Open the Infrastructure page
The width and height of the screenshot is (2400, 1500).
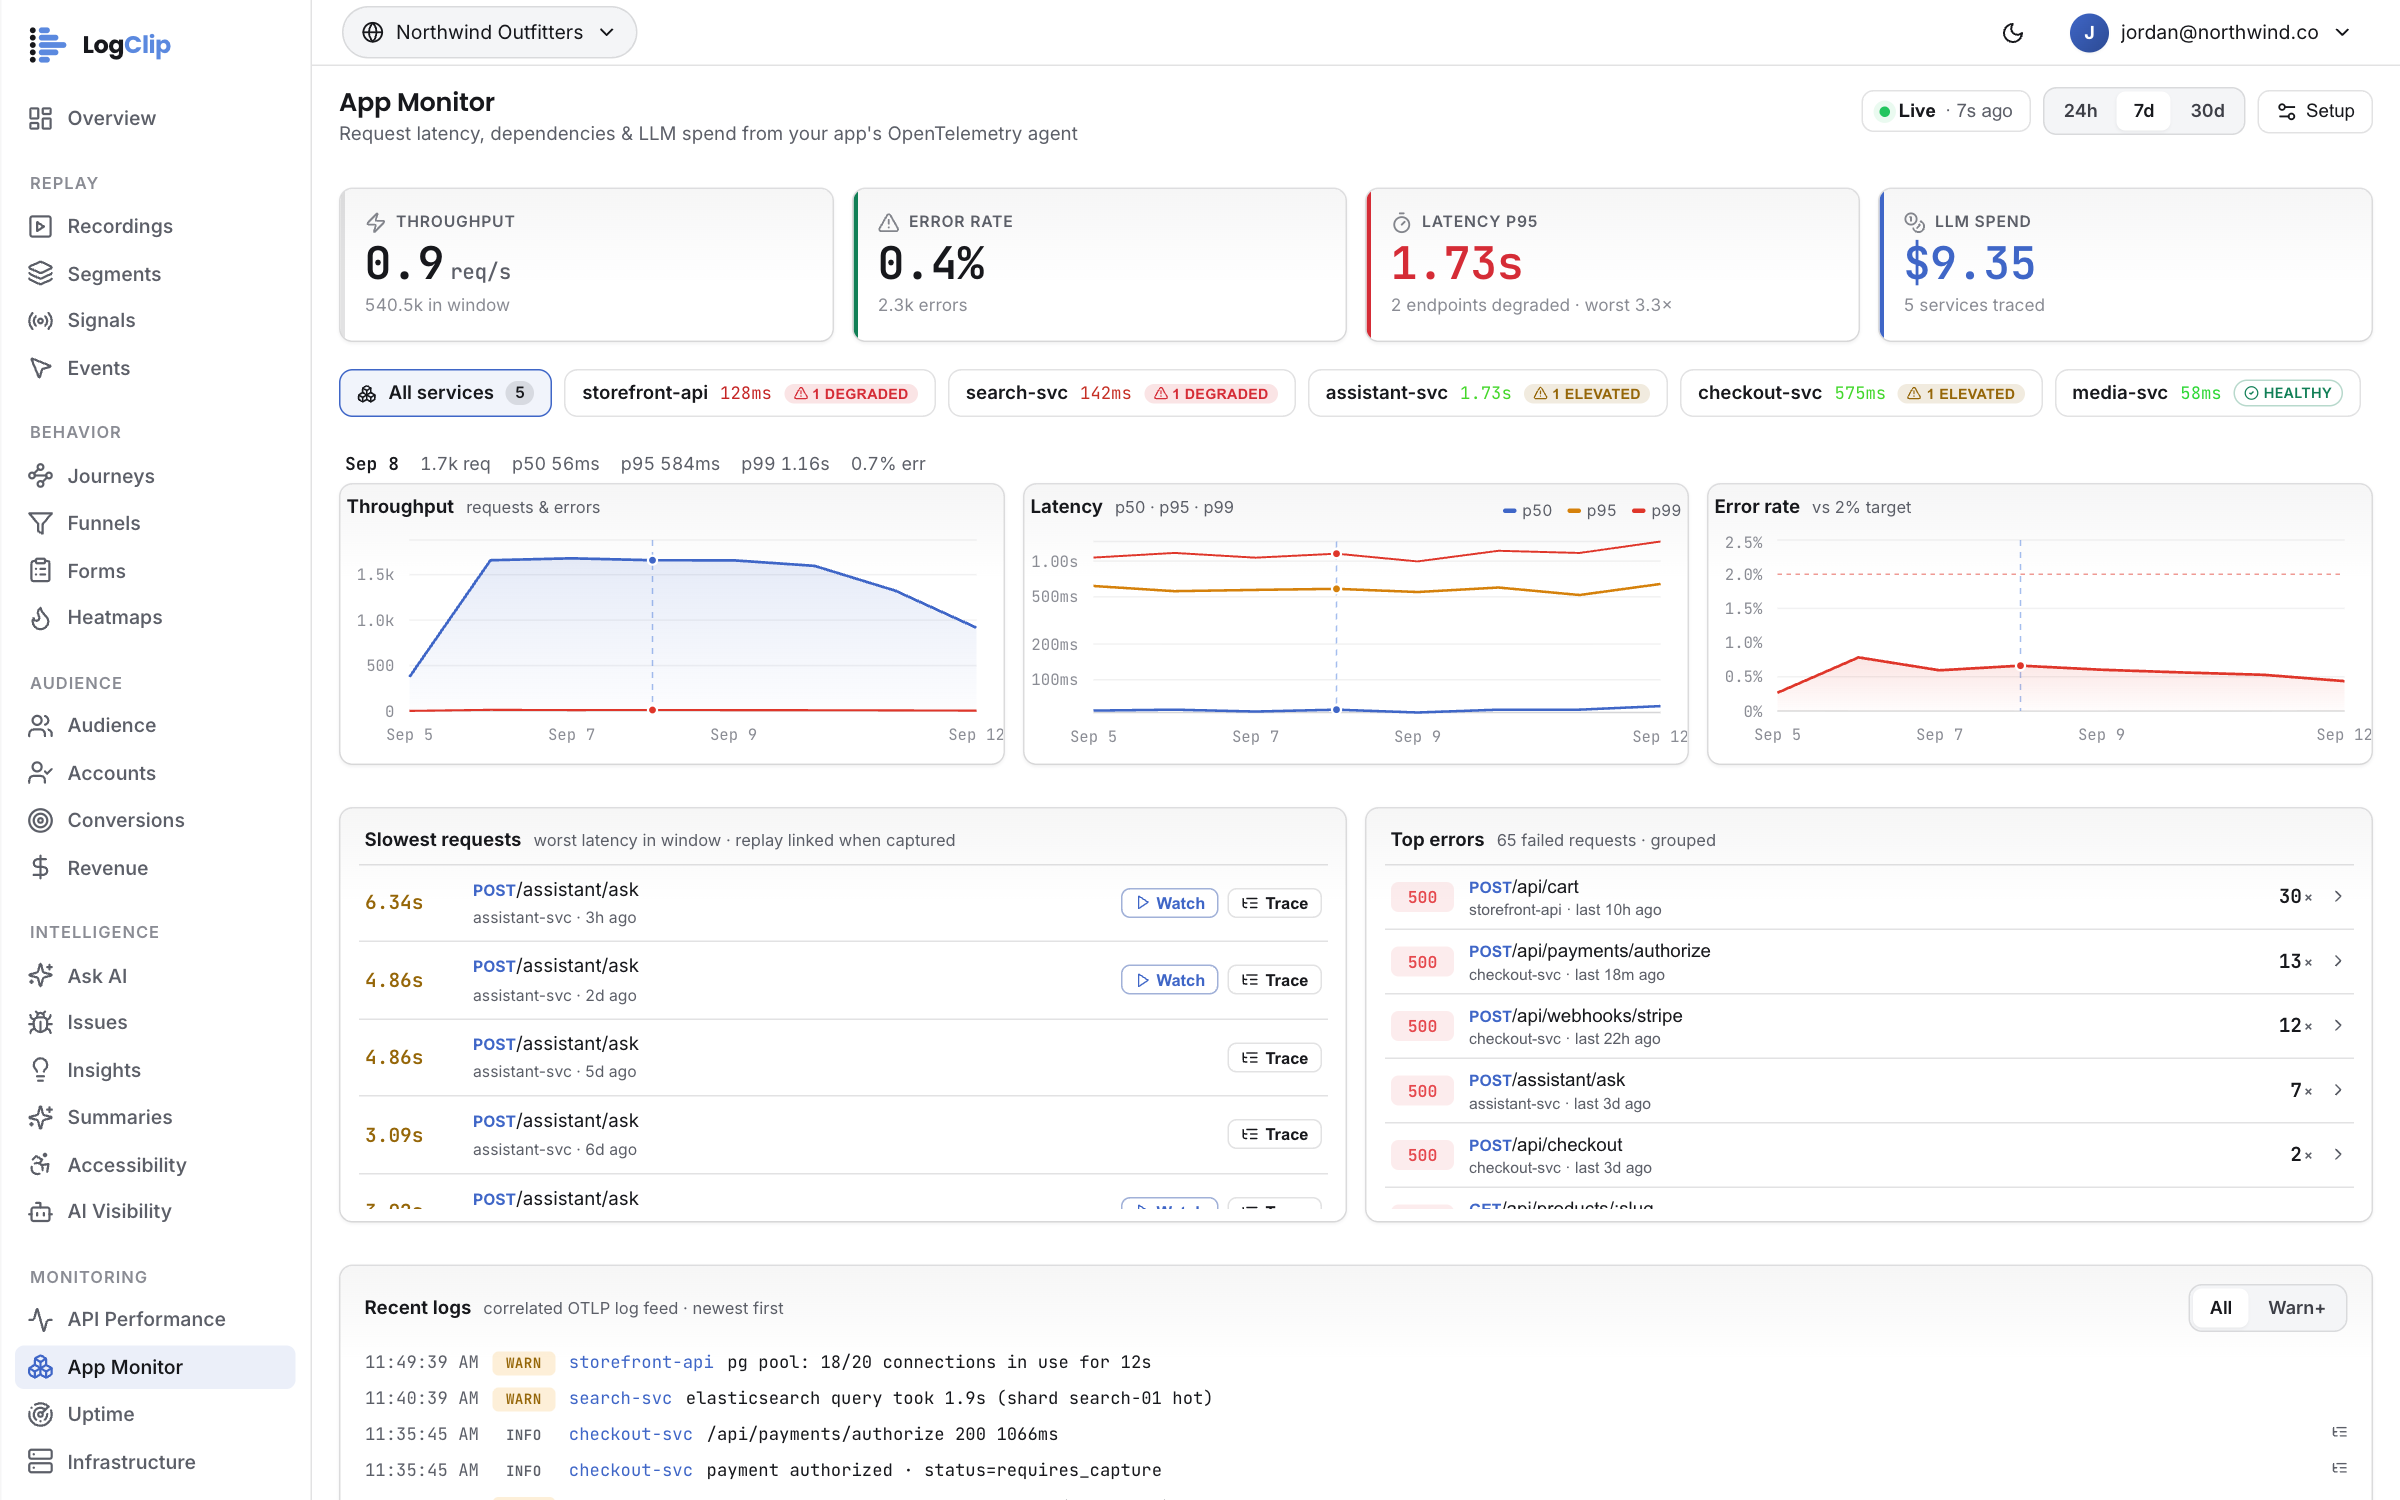(155, 1461)
